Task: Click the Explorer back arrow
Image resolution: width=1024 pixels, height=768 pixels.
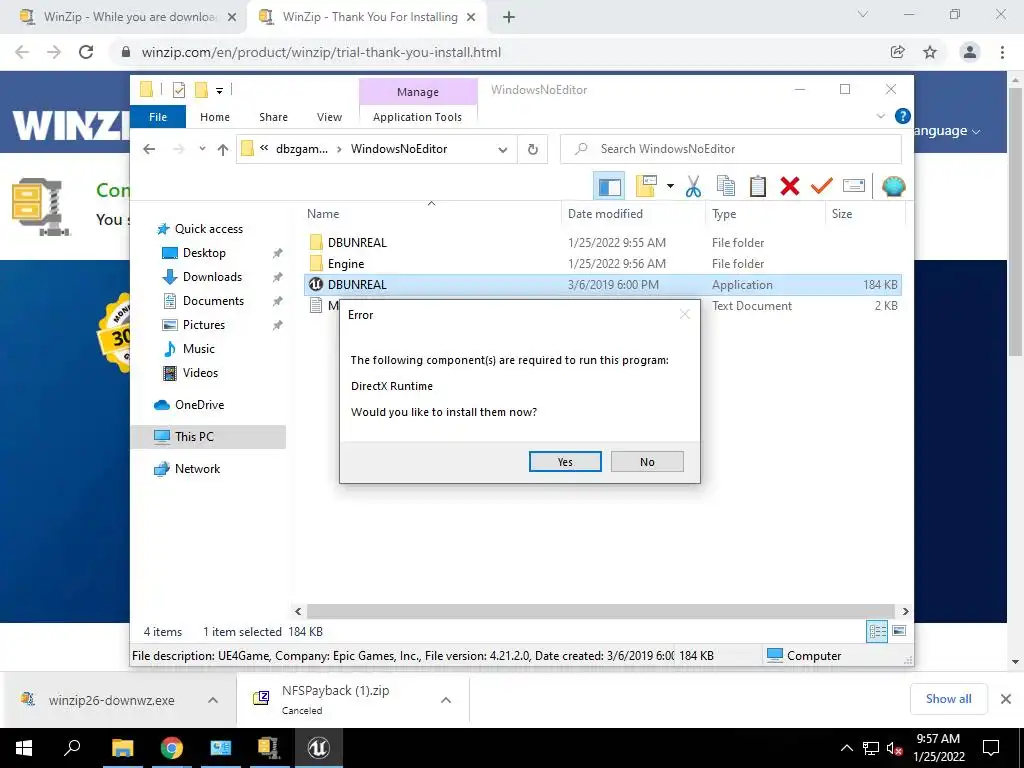Action: pos(149,150)
